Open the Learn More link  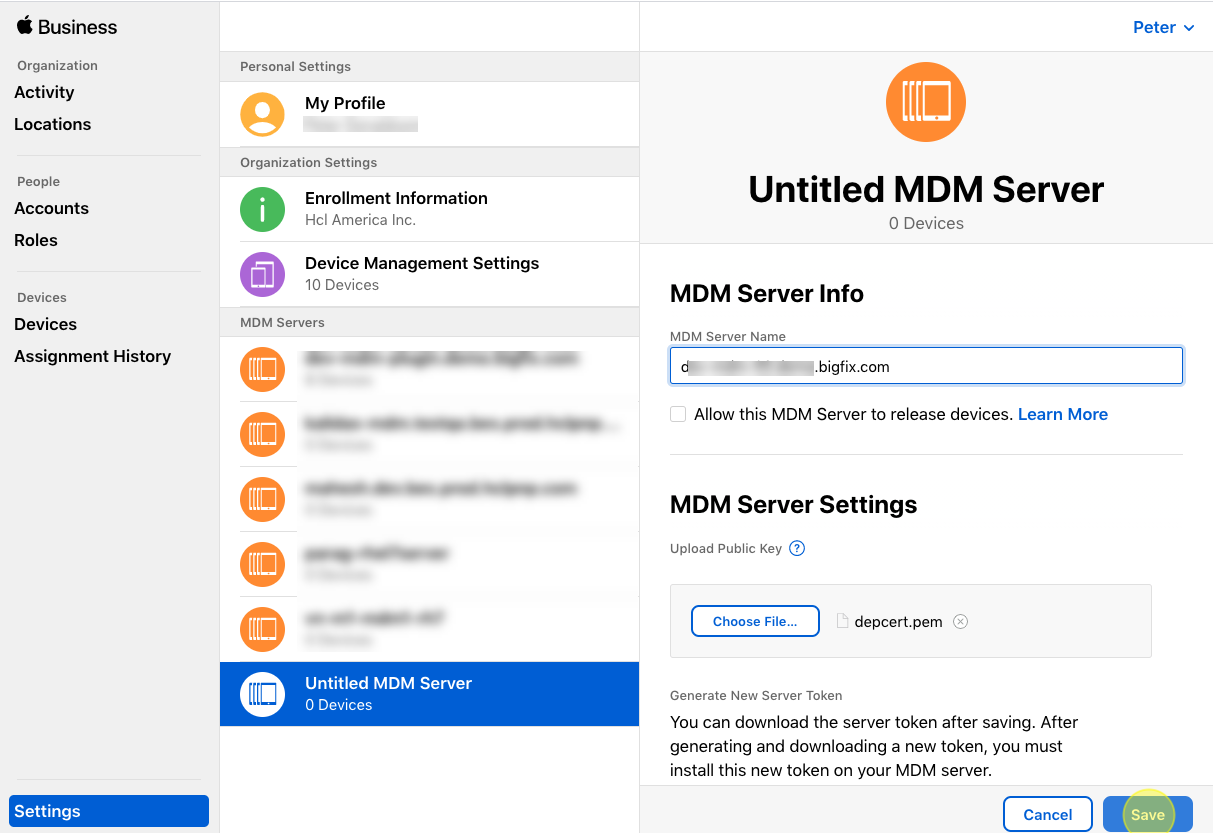(x=1062, y=414)
